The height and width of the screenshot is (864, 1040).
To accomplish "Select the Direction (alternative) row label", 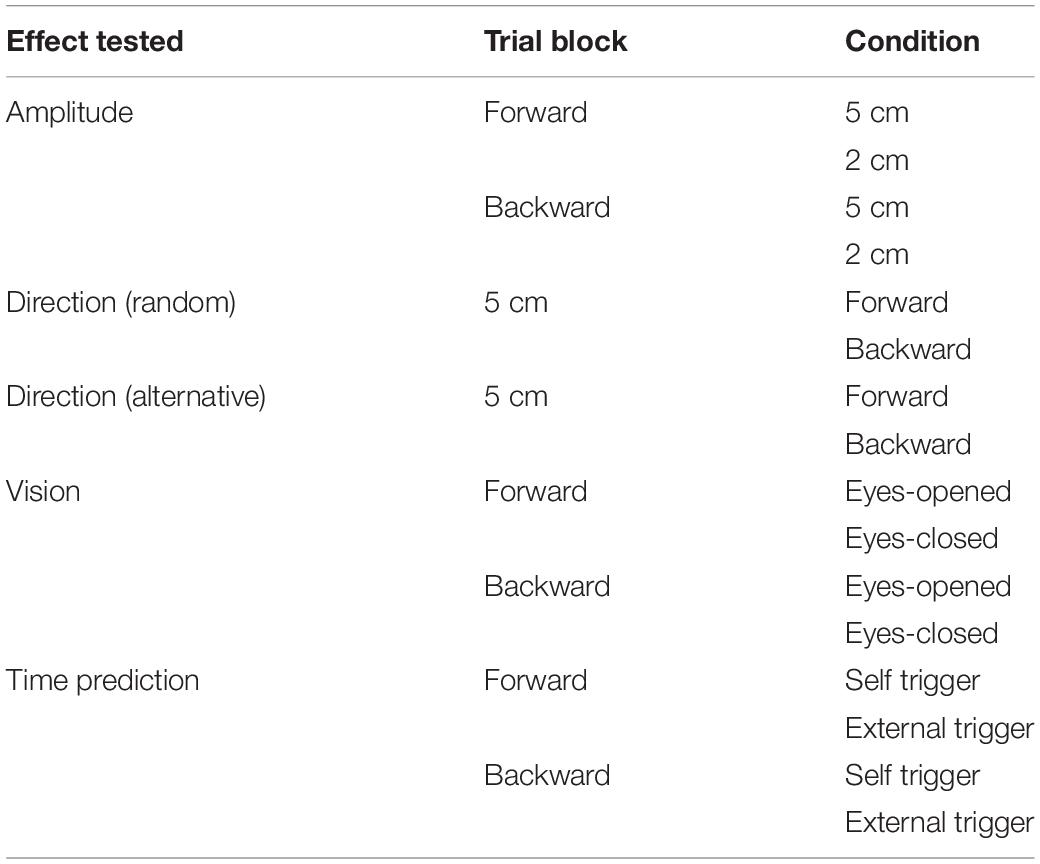I will pyautogui.click(x=136, y=397).
